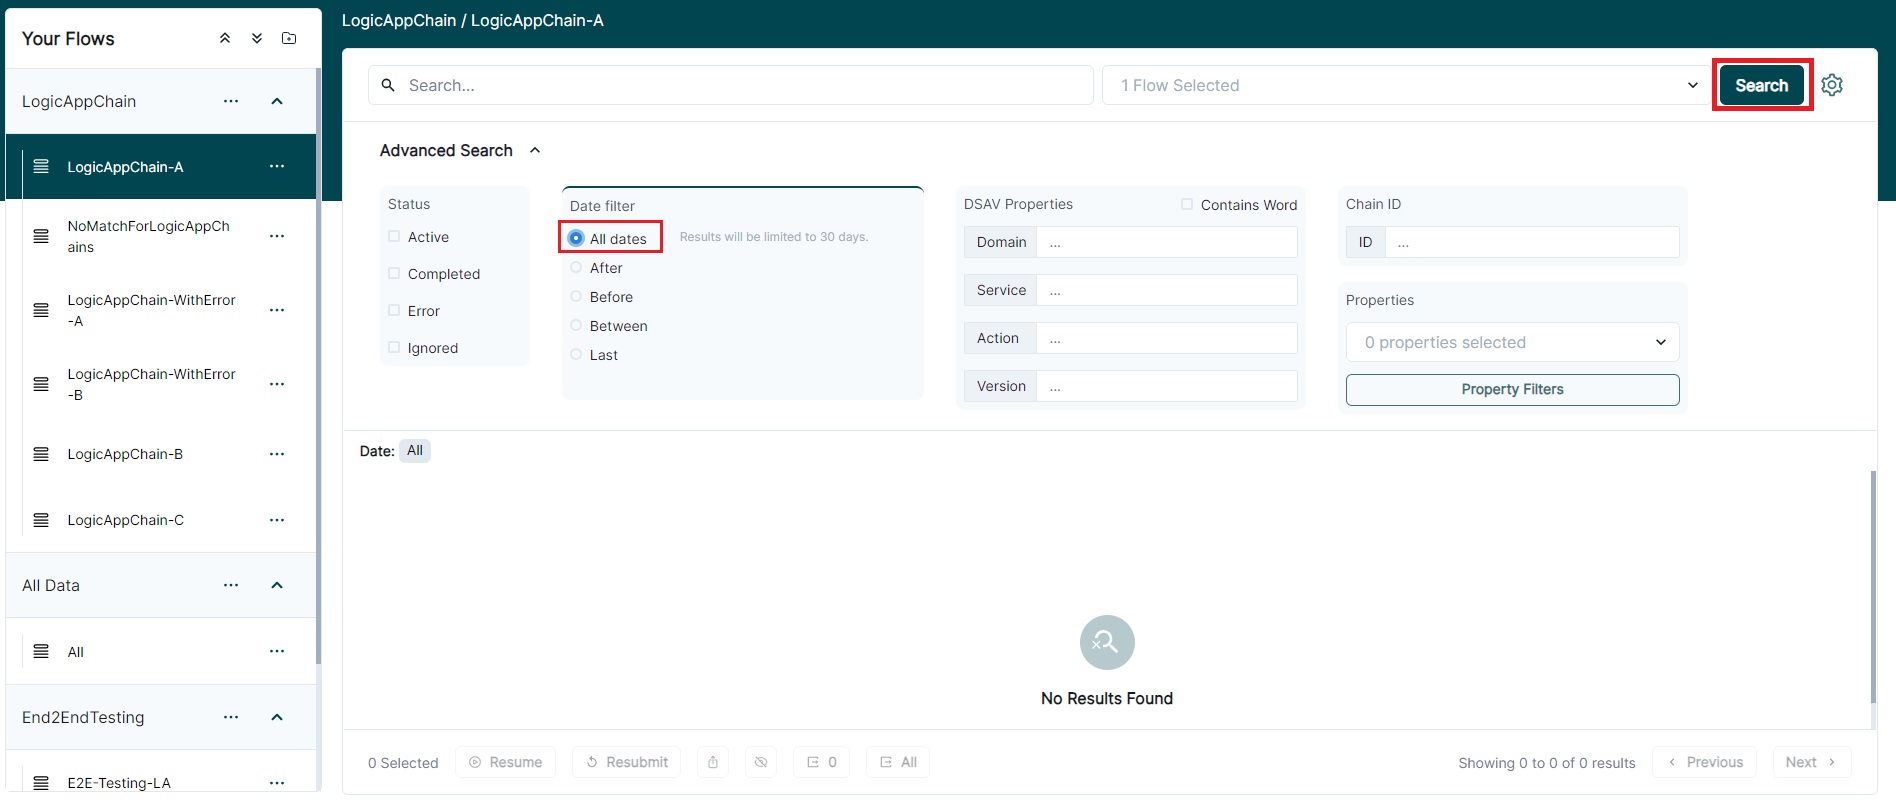Click the Action input field
The image size is (1896, 802).
[x=1167, y=338]
